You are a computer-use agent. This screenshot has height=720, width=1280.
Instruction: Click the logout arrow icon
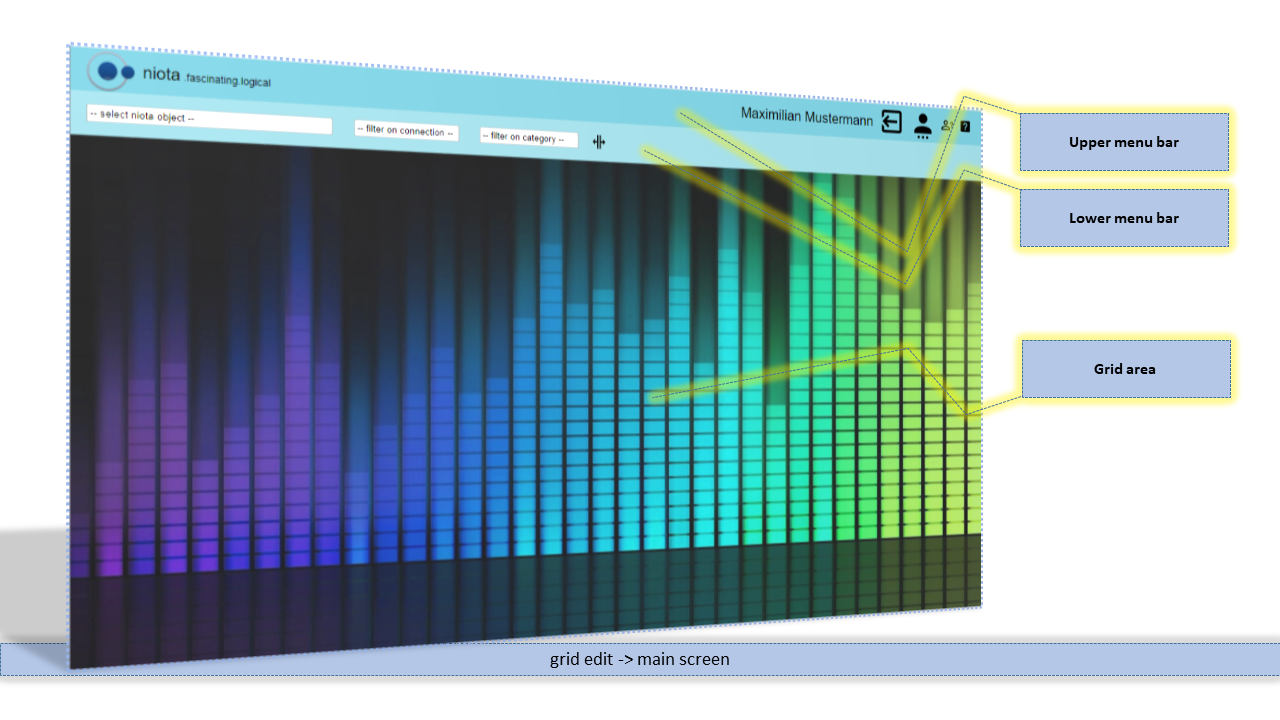(x=891, y=122)
